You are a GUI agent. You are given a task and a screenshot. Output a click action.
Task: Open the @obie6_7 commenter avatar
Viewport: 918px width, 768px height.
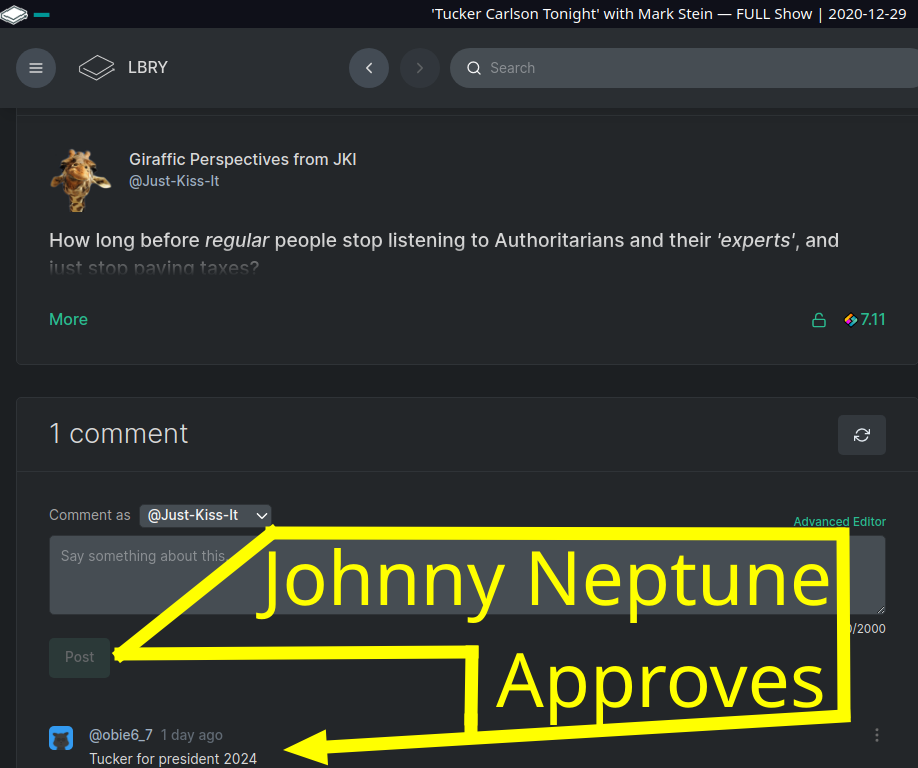pyautogui.click(x=61, y=738)
